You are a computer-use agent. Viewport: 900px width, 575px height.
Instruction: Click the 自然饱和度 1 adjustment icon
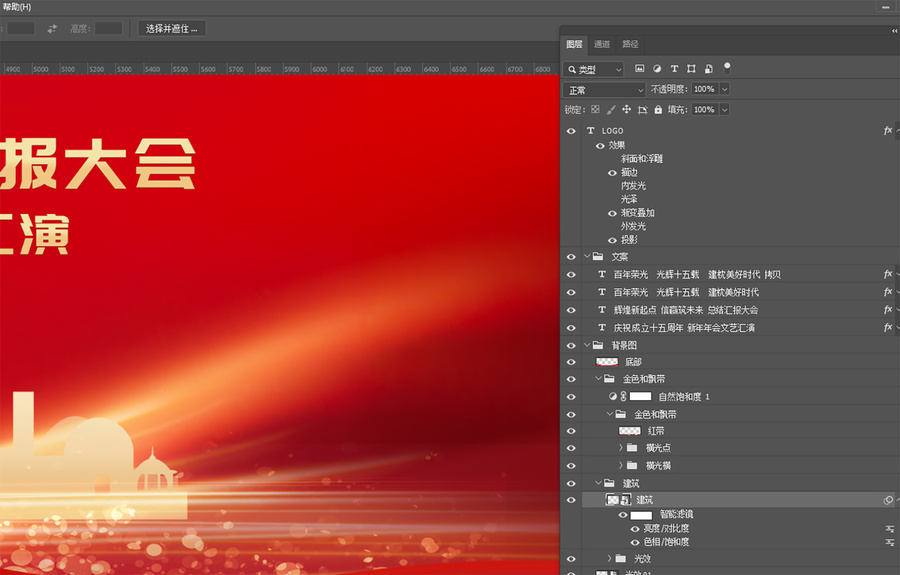(x=612, y=396)
